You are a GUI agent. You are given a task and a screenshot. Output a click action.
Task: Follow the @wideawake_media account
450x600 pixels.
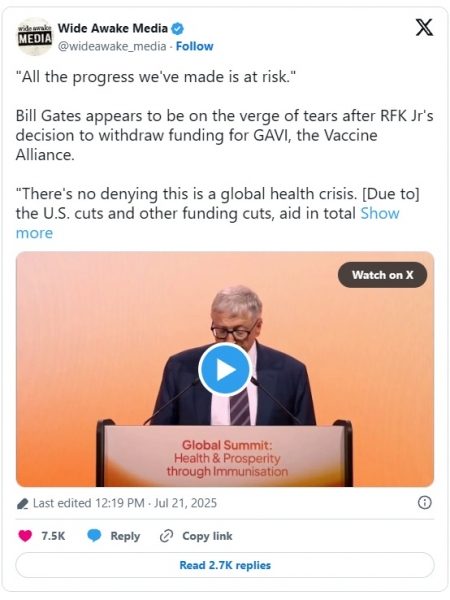tap(194, 46)
